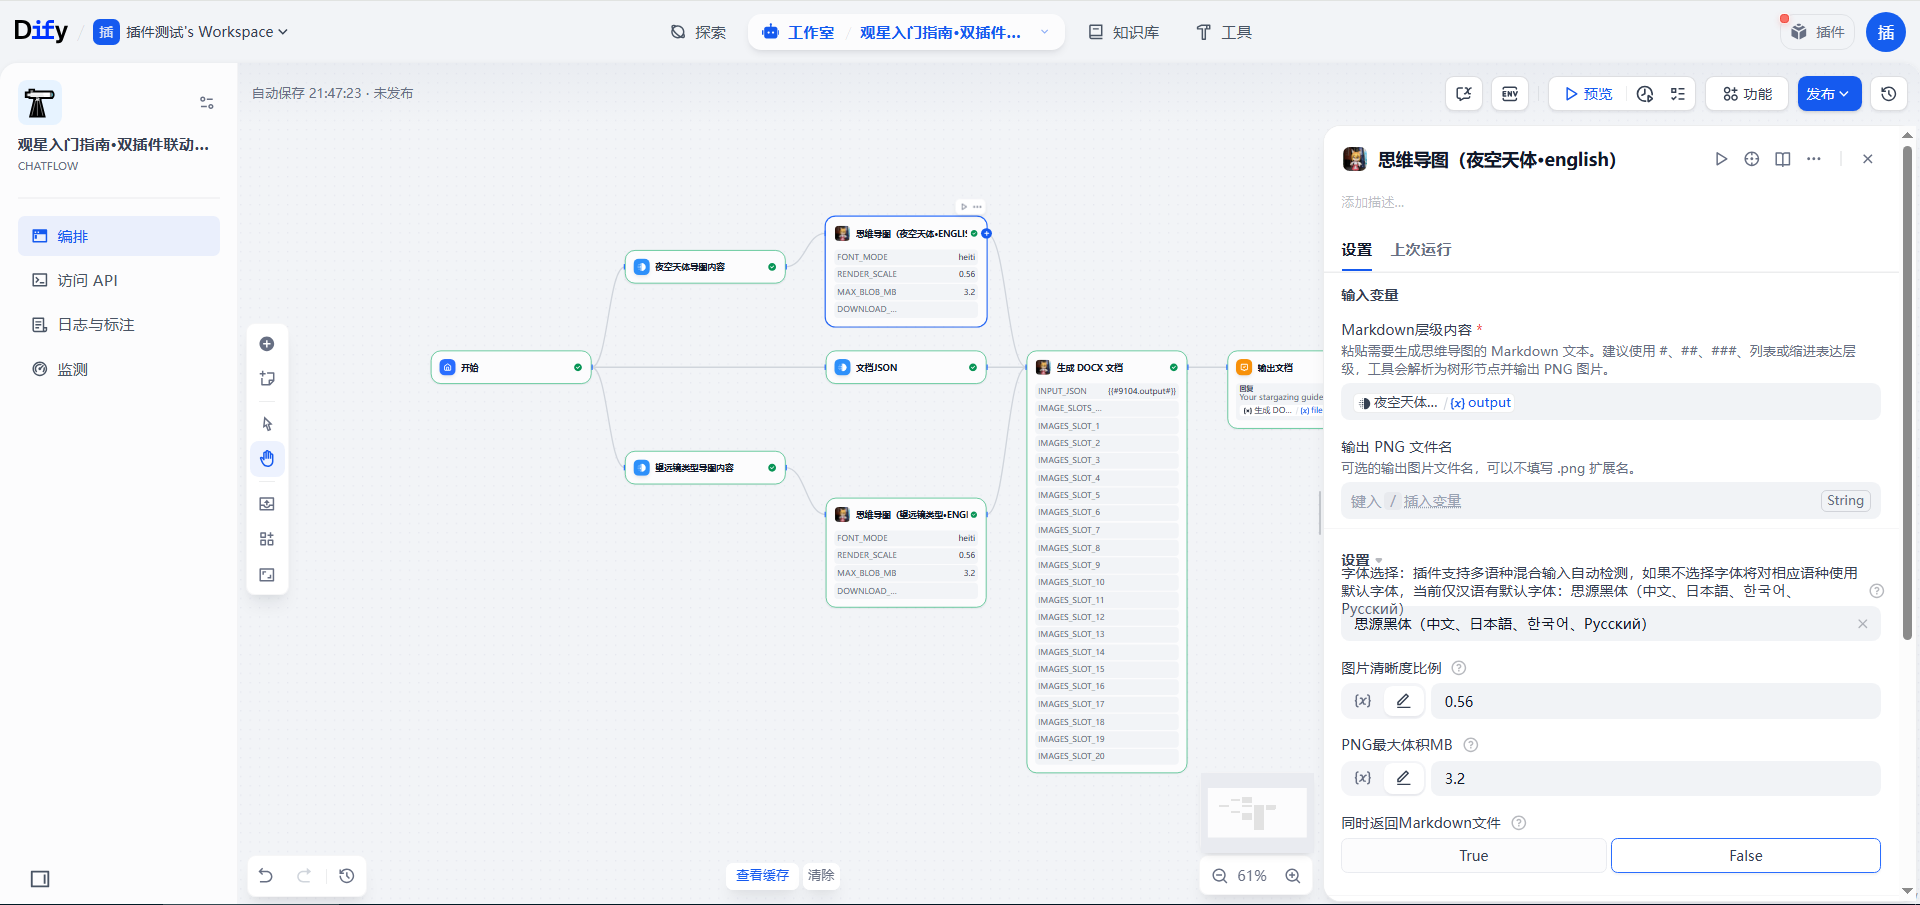Run this step with the play icon

[x=1721, y=159]
